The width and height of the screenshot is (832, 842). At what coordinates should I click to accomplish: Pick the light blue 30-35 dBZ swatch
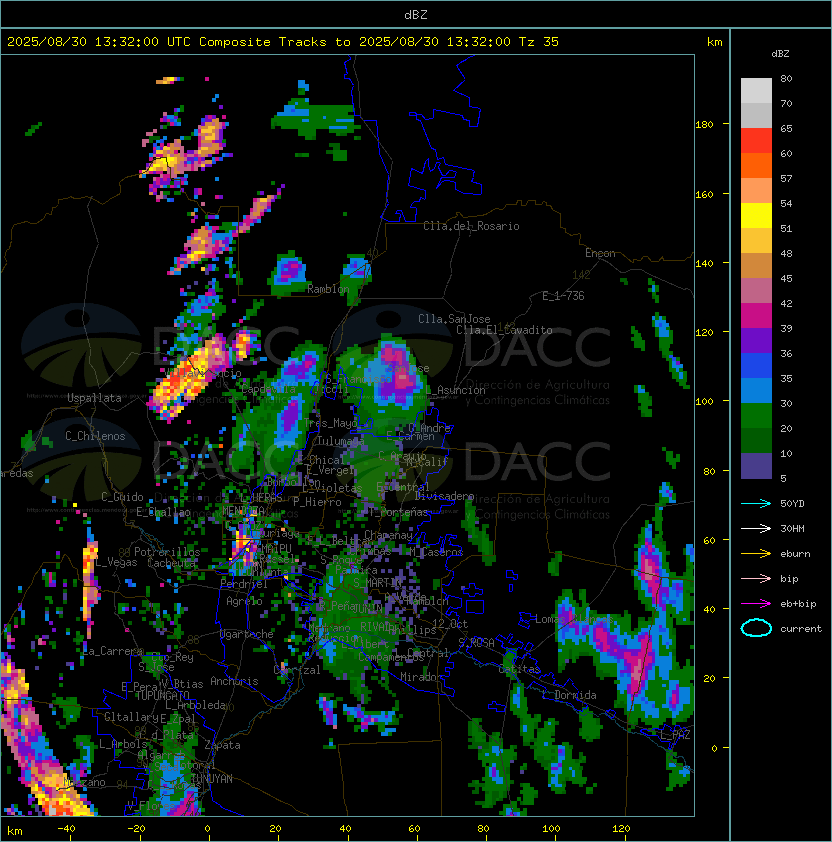click(x=756, y=390)
